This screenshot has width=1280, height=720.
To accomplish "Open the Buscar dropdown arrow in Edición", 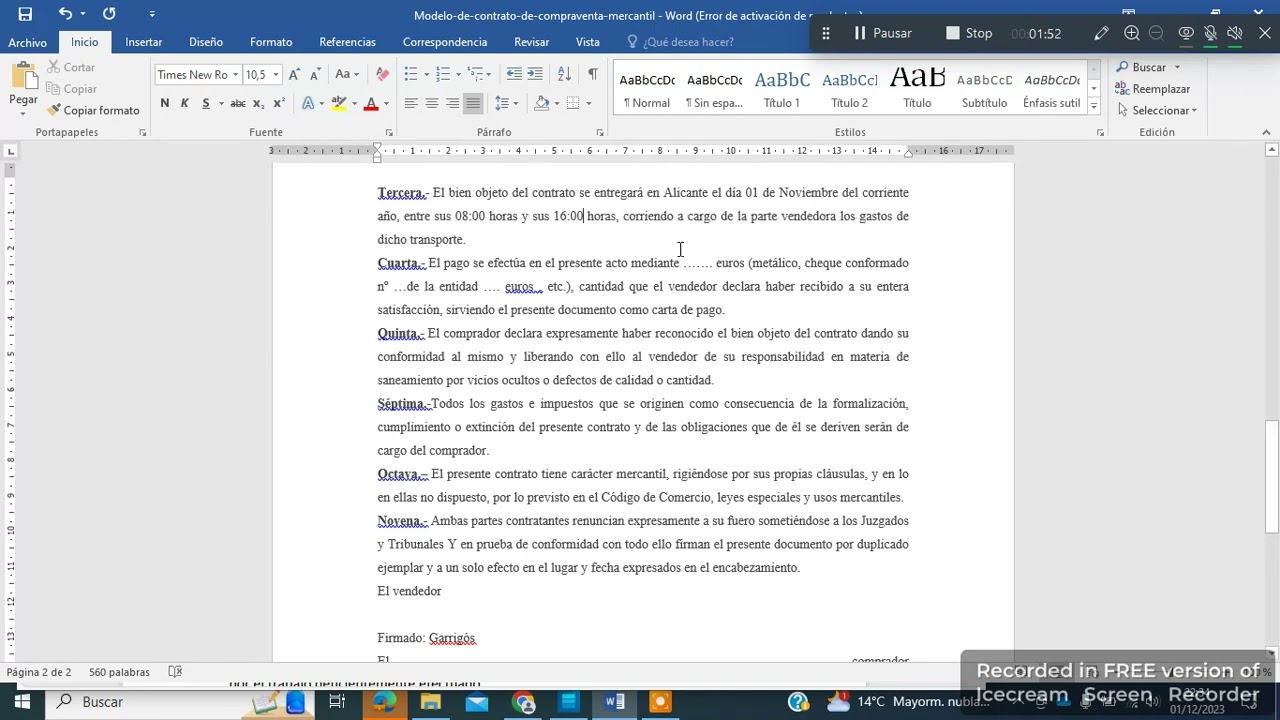I will [x=1177, y=67].
